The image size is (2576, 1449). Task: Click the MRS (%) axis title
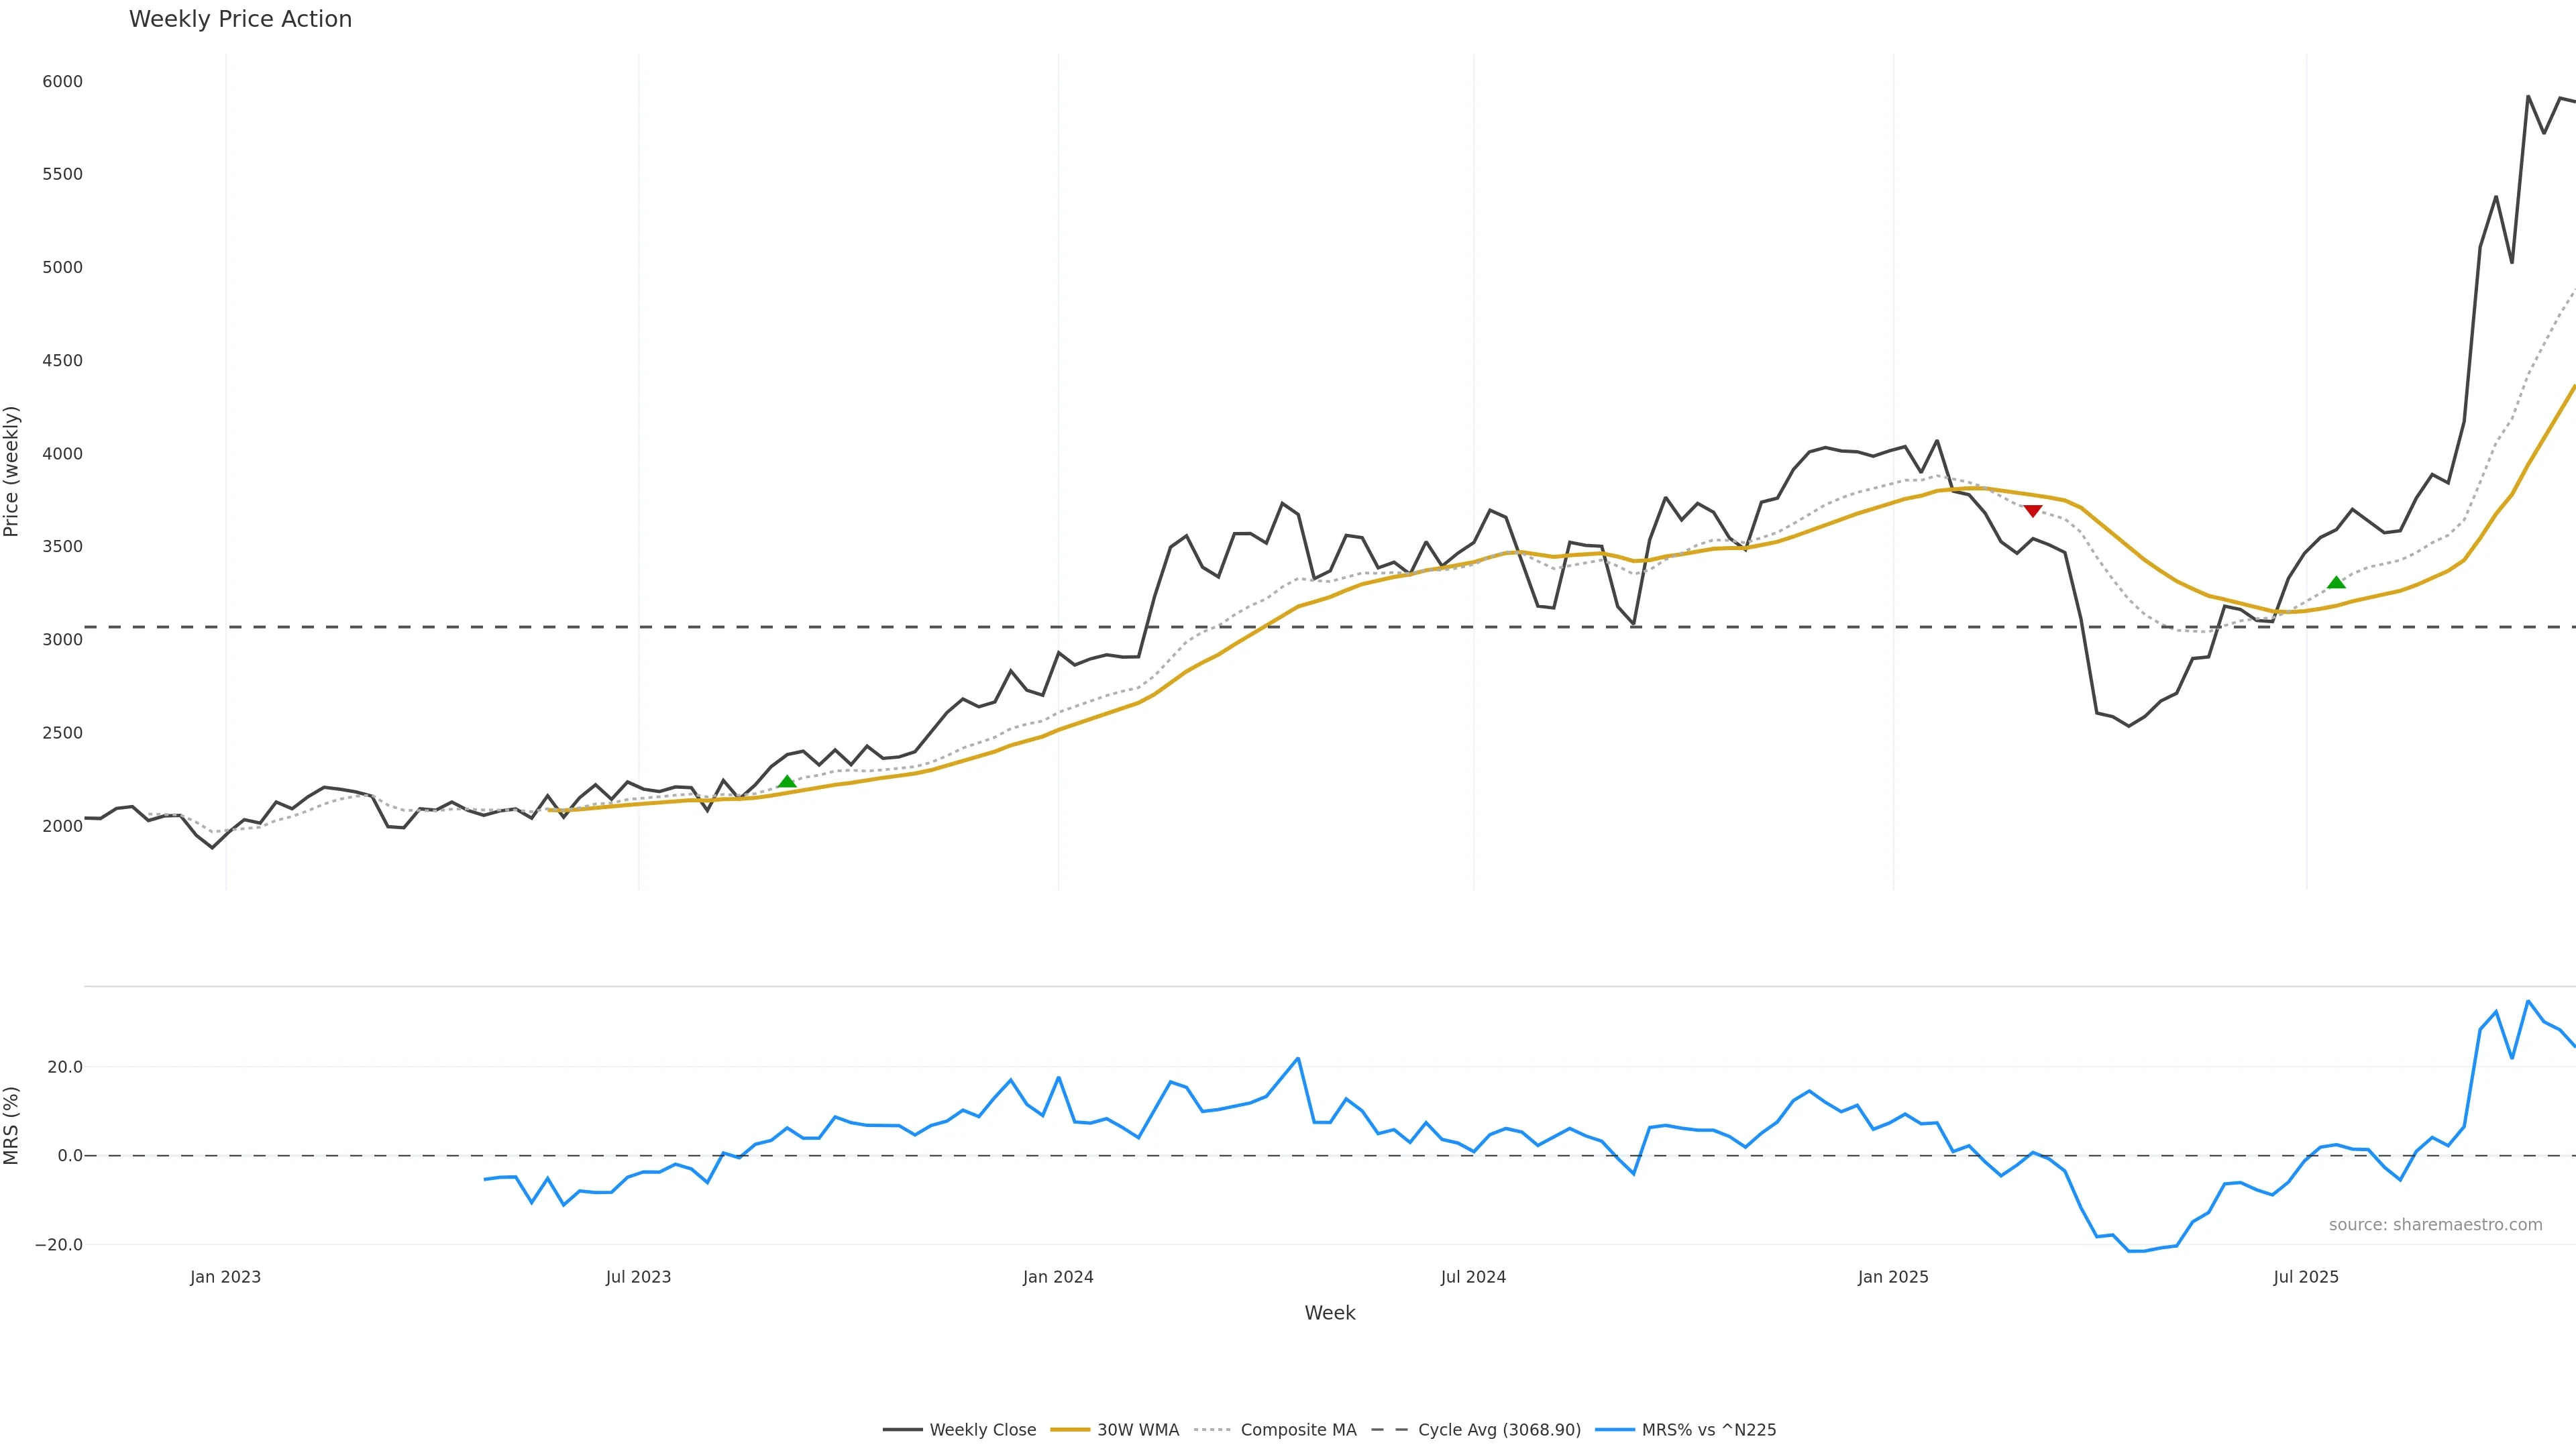pyautogui.click(x=12, y=1125)
